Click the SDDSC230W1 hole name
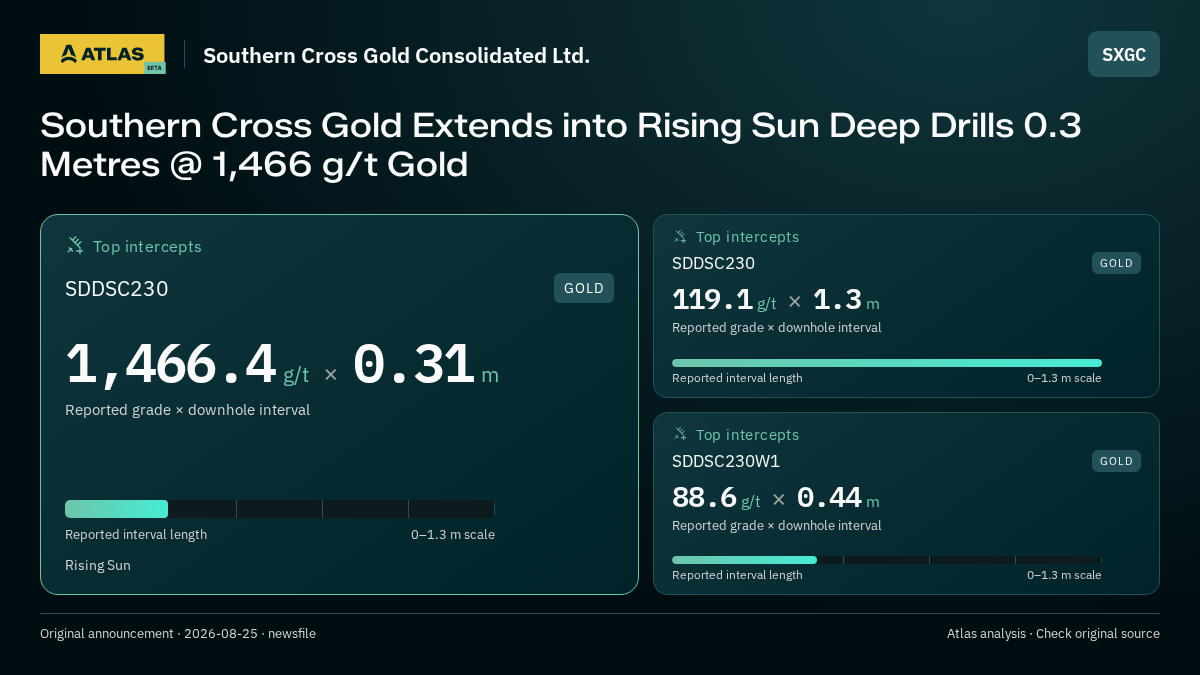1200x675 pixels. tap(726, 461)
